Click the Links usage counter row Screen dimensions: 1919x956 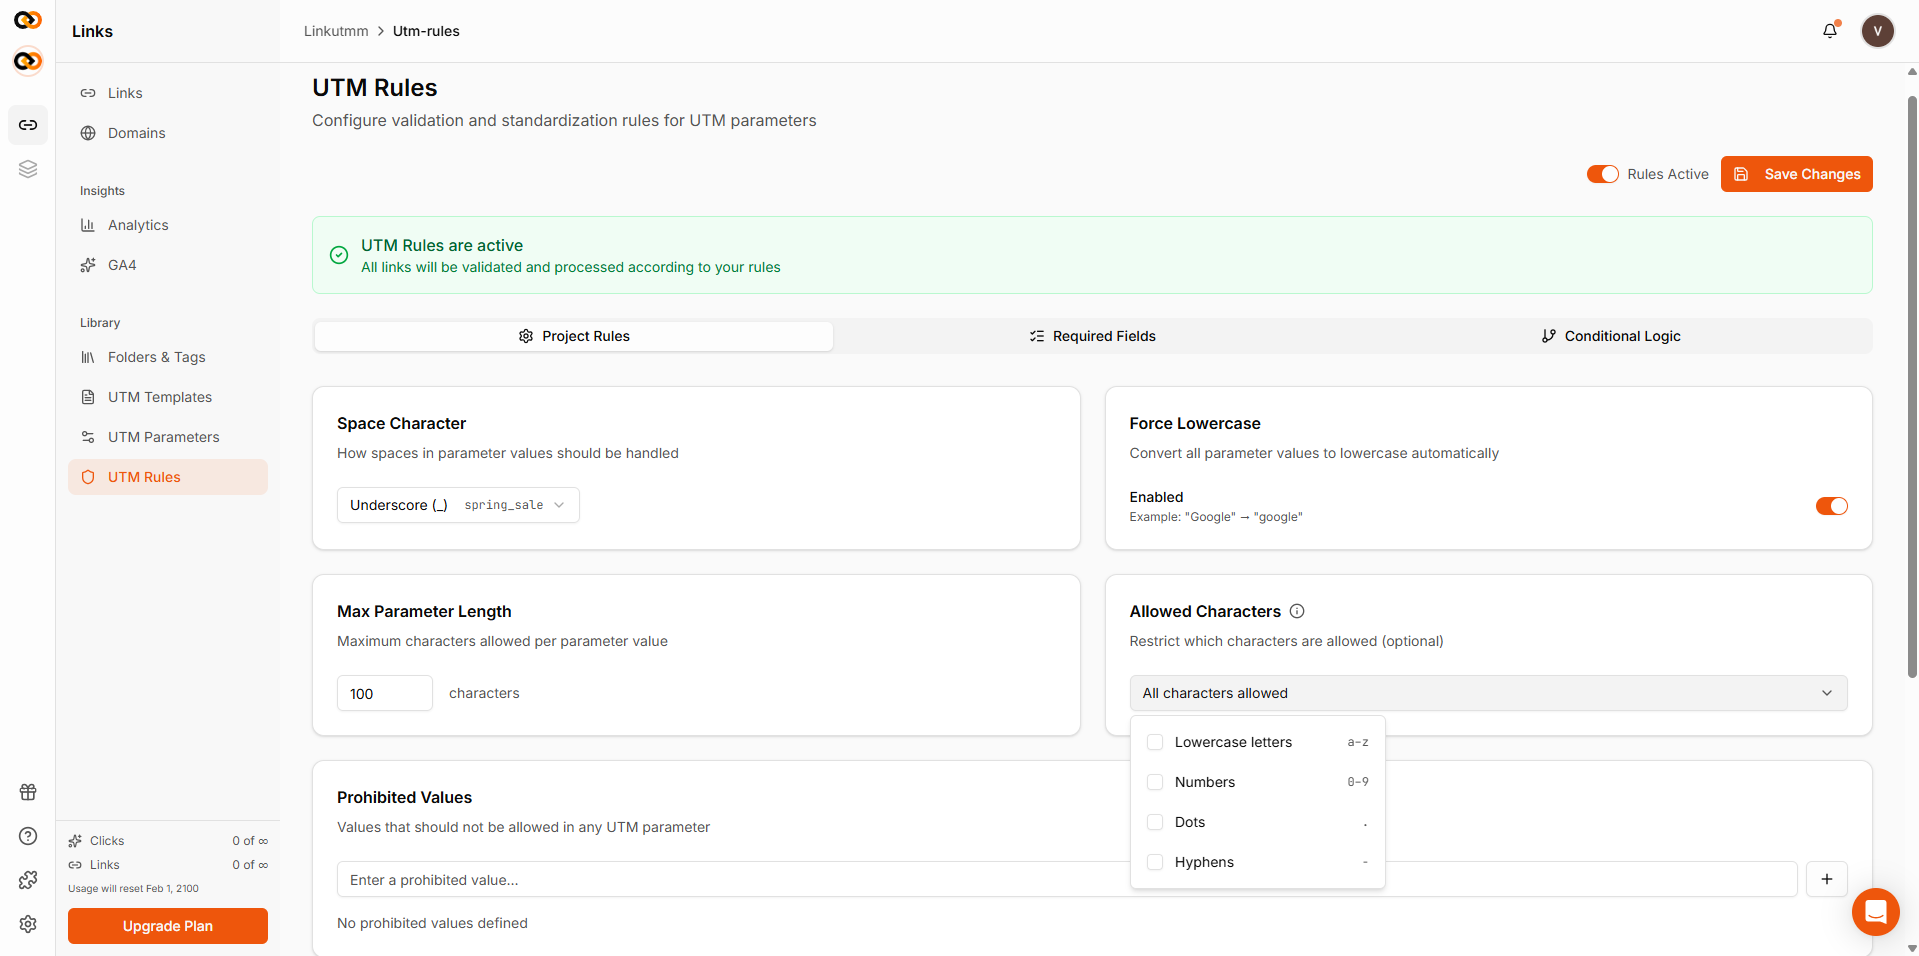click(x=168, y=865)
